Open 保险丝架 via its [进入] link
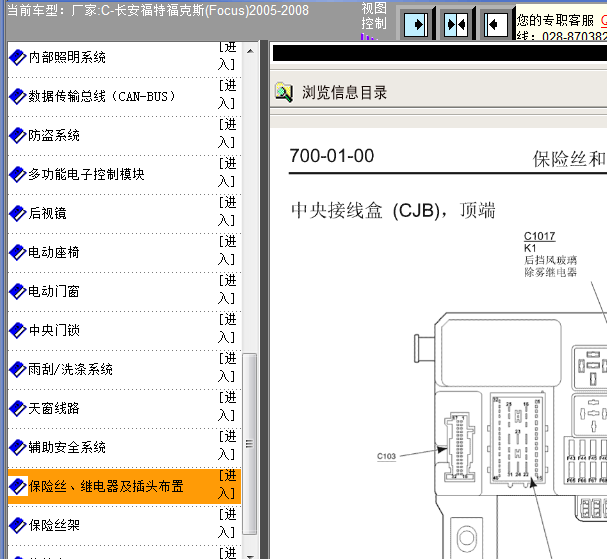The height and width of the screenshot is (559, 607). point(227,523)
